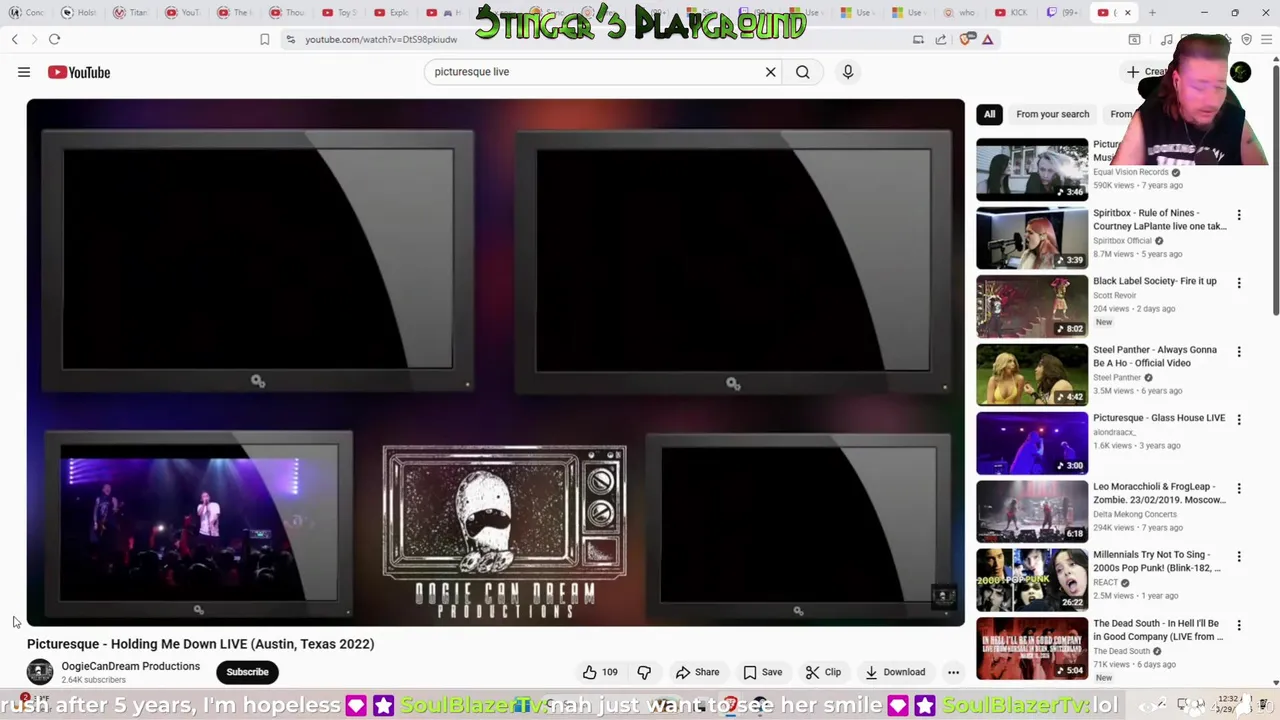Open Brave Rewards triangle icon
Screen dimensions: 1280x720
(987, 39)
